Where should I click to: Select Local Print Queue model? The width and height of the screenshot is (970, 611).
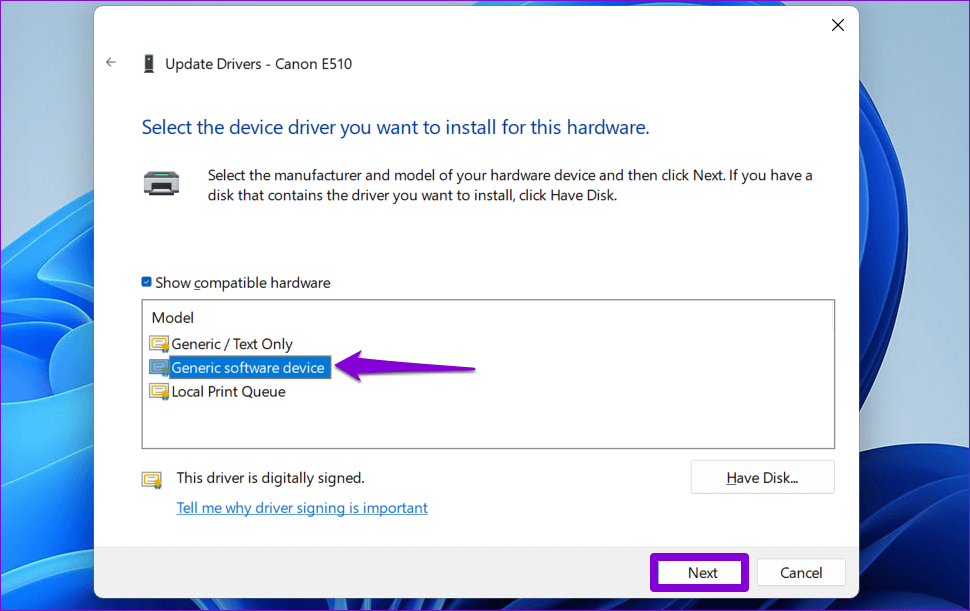(x=228, y=391)
